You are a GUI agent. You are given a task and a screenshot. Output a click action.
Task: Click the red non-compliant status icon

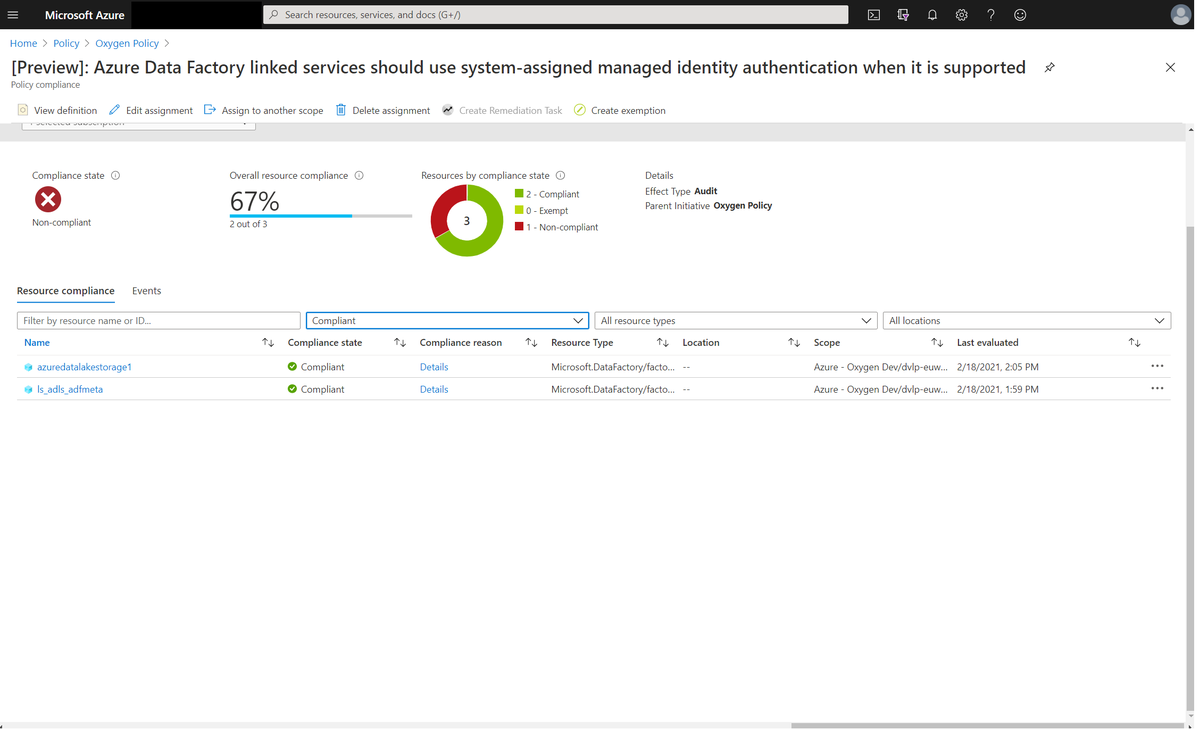point(48,199)
